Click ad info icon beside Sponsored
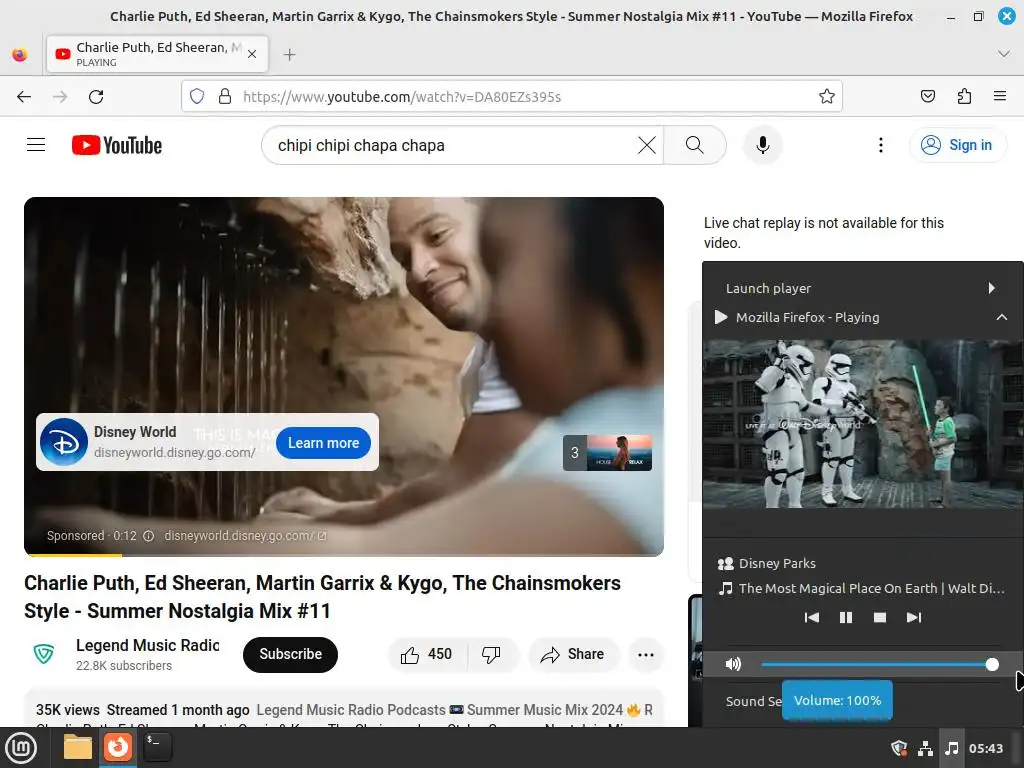The image size is (1024, 768). pos(148,536)
